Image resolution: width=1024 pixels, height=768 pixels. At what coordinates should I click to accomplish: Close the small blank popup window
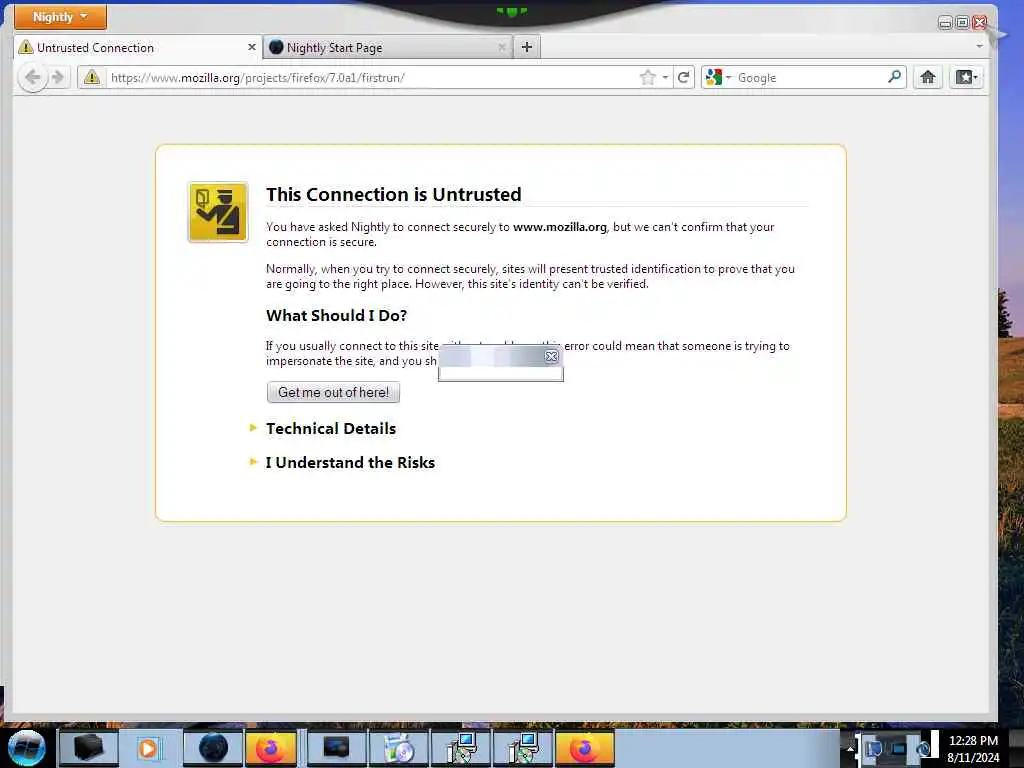(551, 357)
